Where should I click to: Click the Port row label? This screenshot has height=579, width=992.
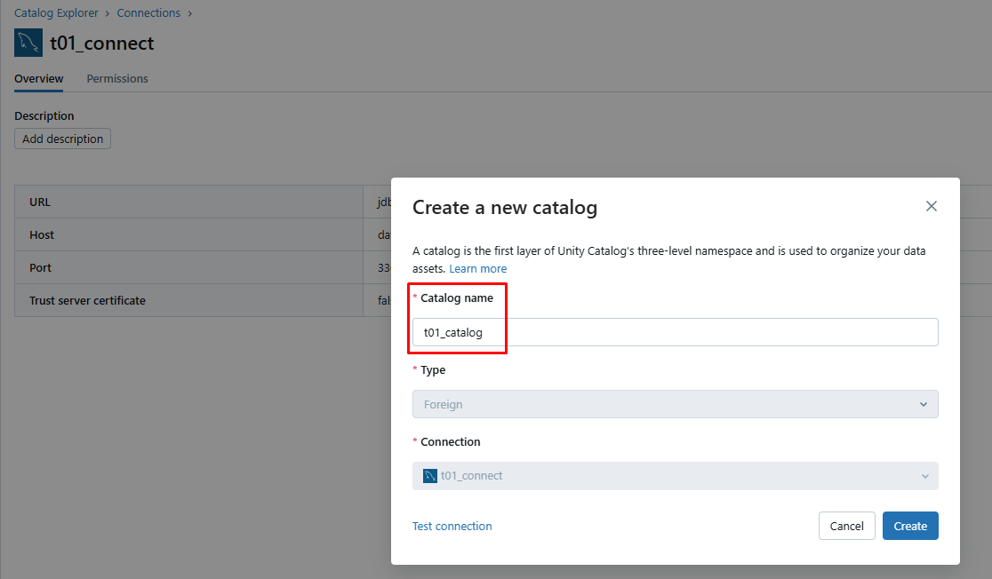coord(40,268)
